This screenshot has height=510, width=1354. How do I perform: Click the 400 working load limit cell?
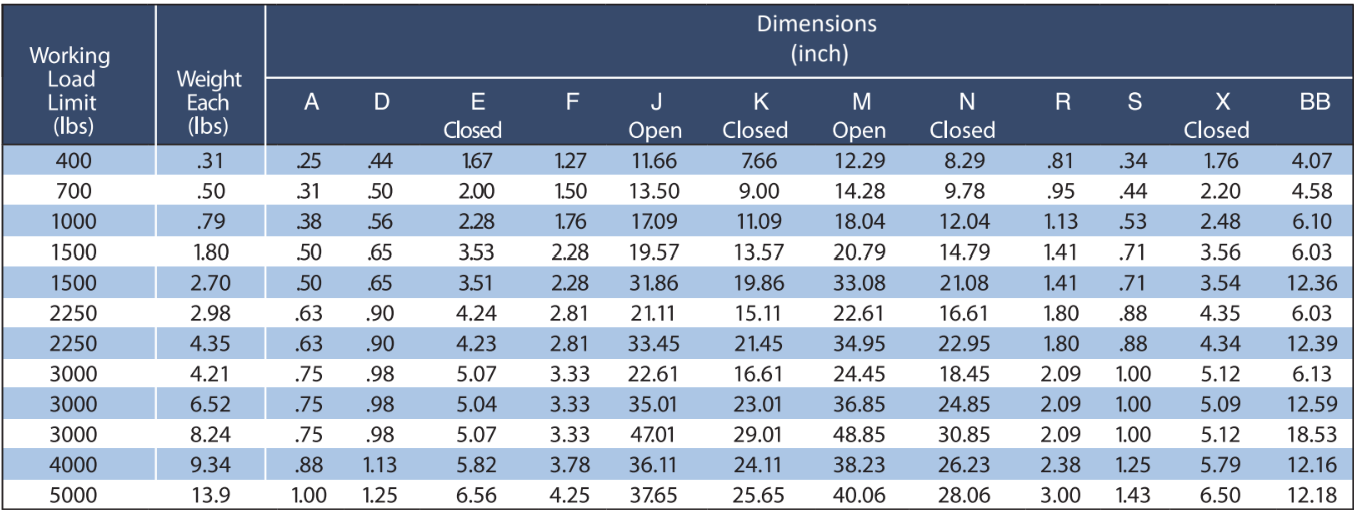pyautogui.click(x=78, y=161)
